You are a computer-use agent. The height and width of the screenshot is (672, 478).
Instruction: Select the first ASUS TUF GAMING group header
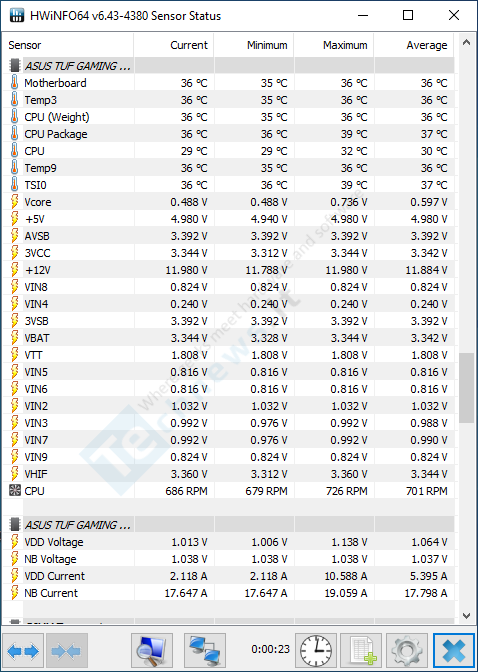pyautogui.click(x=230, y=66)
